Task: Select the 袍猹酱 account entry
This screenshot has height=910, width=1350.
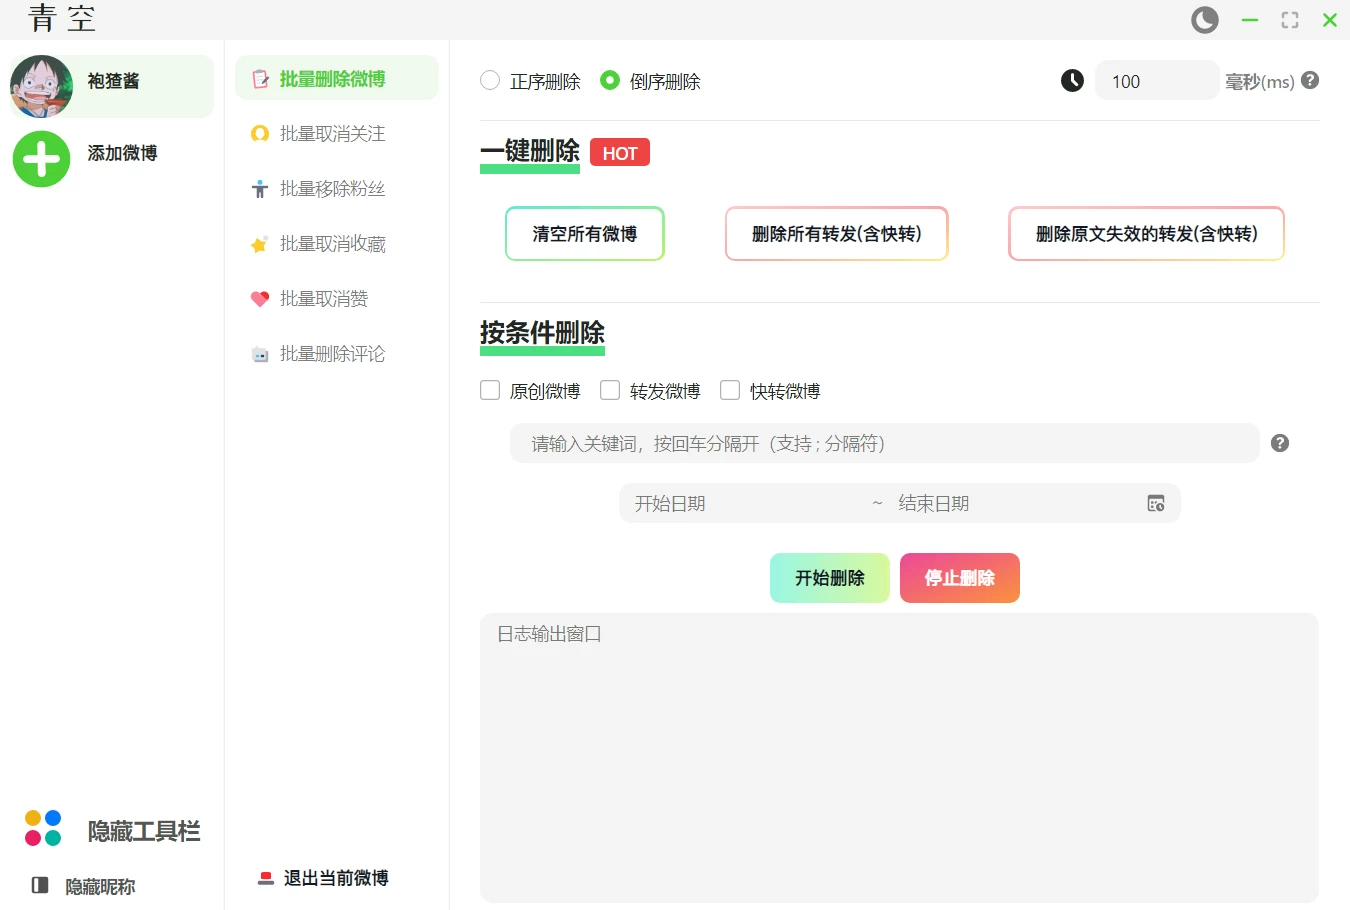Action: click(x=112, y=86)
